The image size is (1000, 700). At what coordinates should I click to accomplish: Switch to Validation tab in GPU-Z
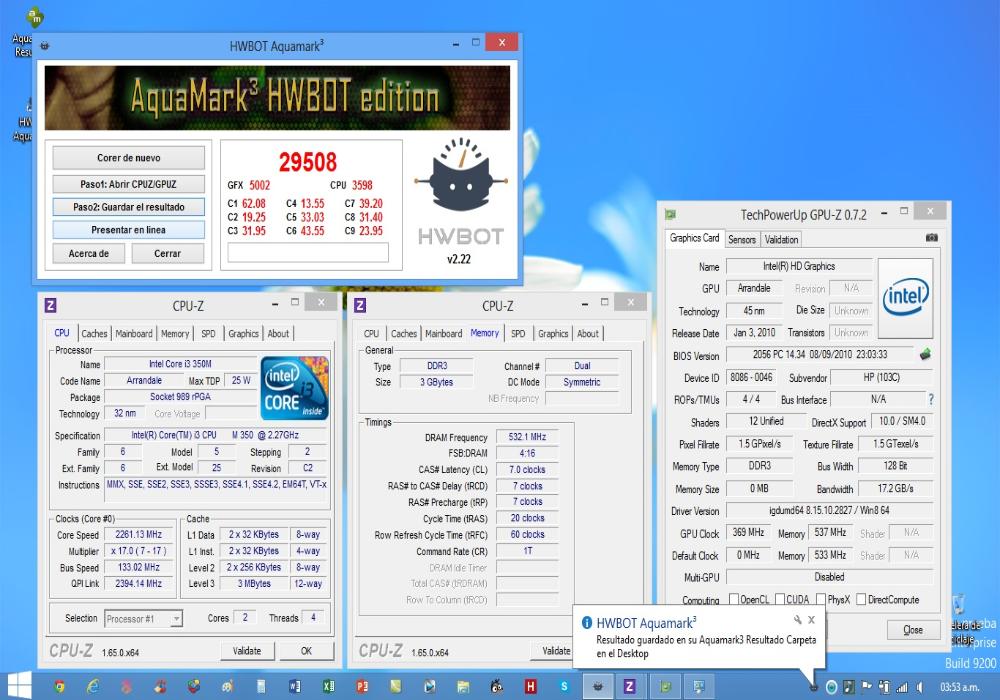click(781, 240)
